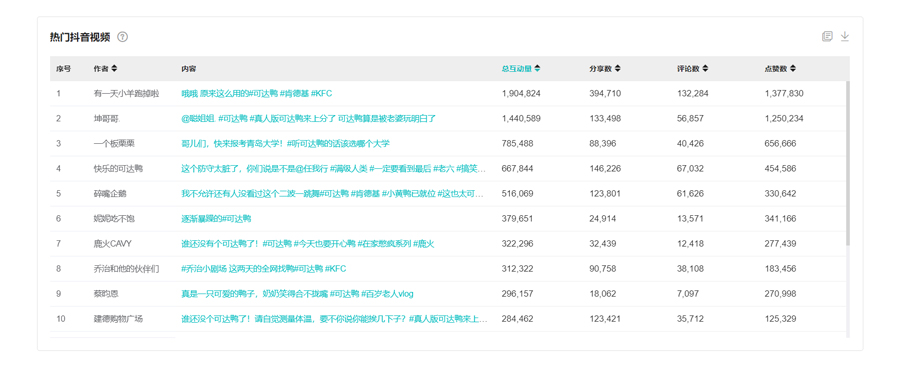Open video link 哦哦 原来这么用的#可达鸭
This screenshot has height=366, width=900.
257,94
